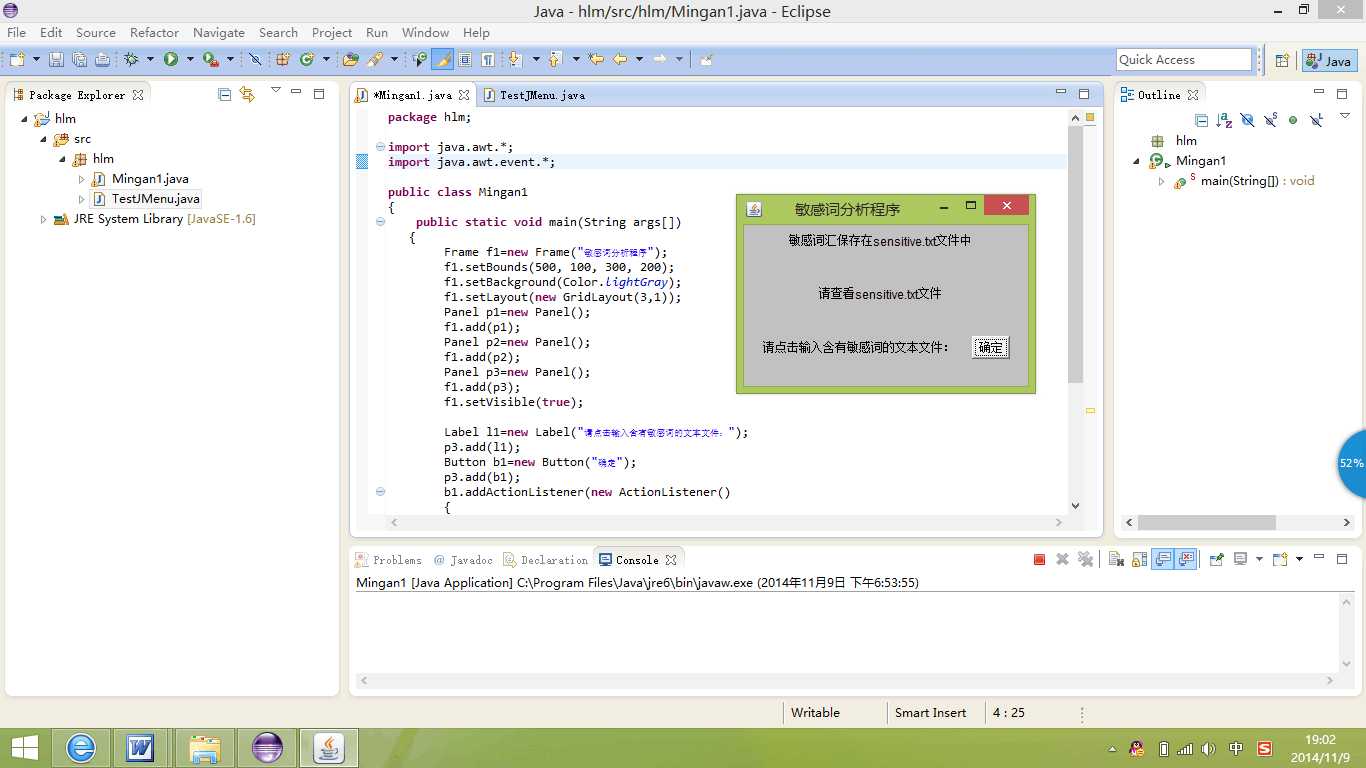Collapse the hlm project node

(x=24, y=119)
